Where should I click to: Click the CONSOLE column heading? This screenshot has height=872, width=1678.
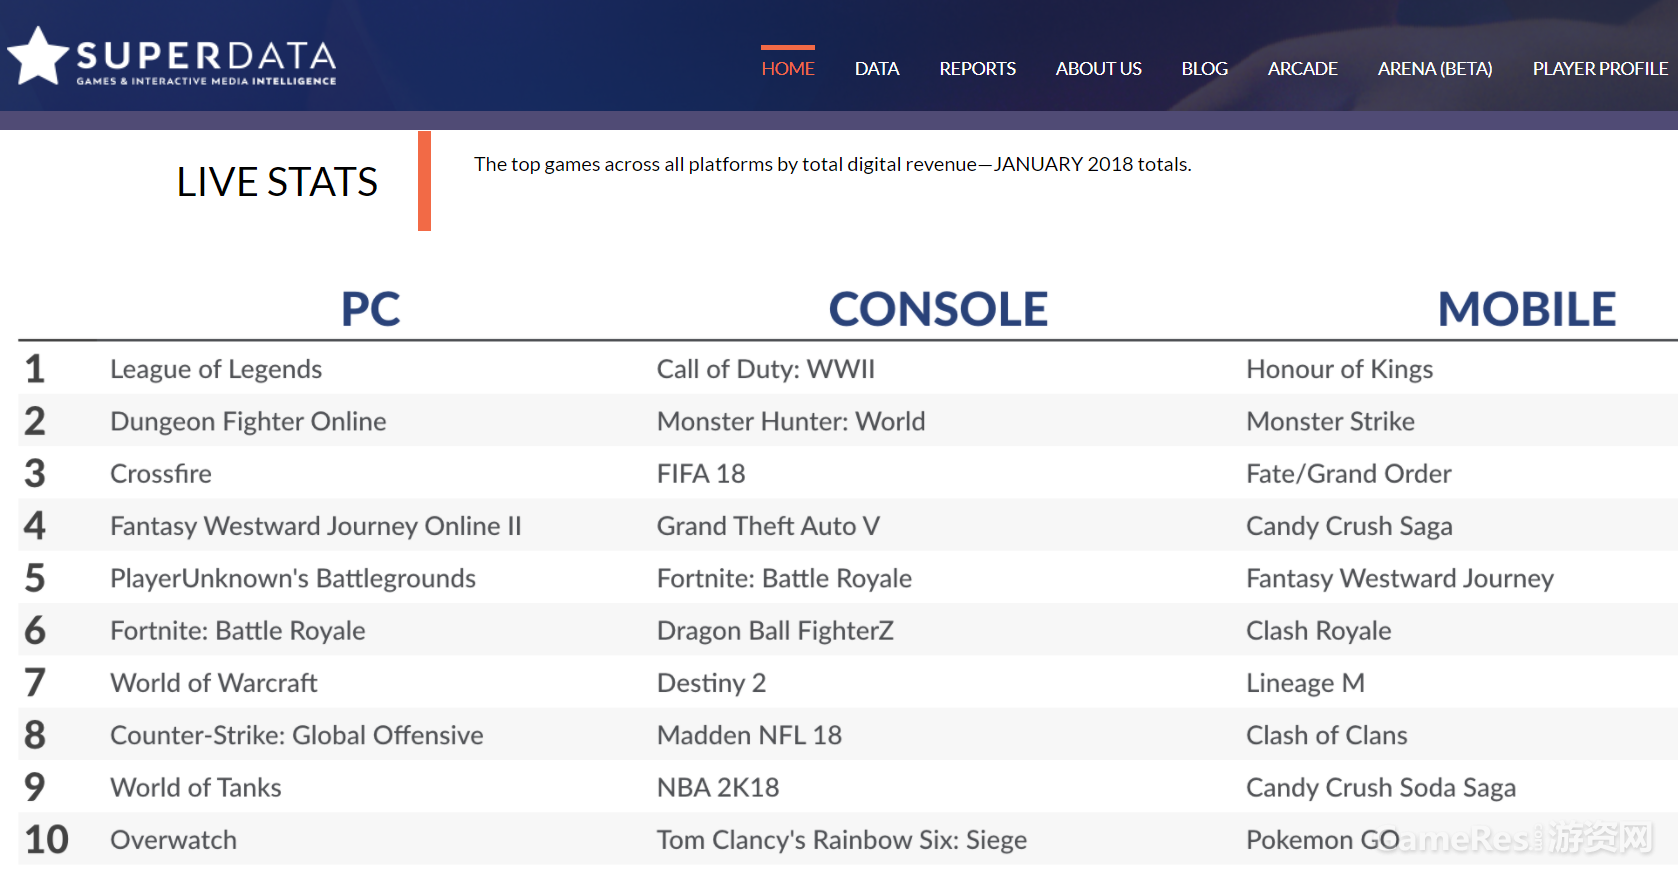tap(938, 309)
